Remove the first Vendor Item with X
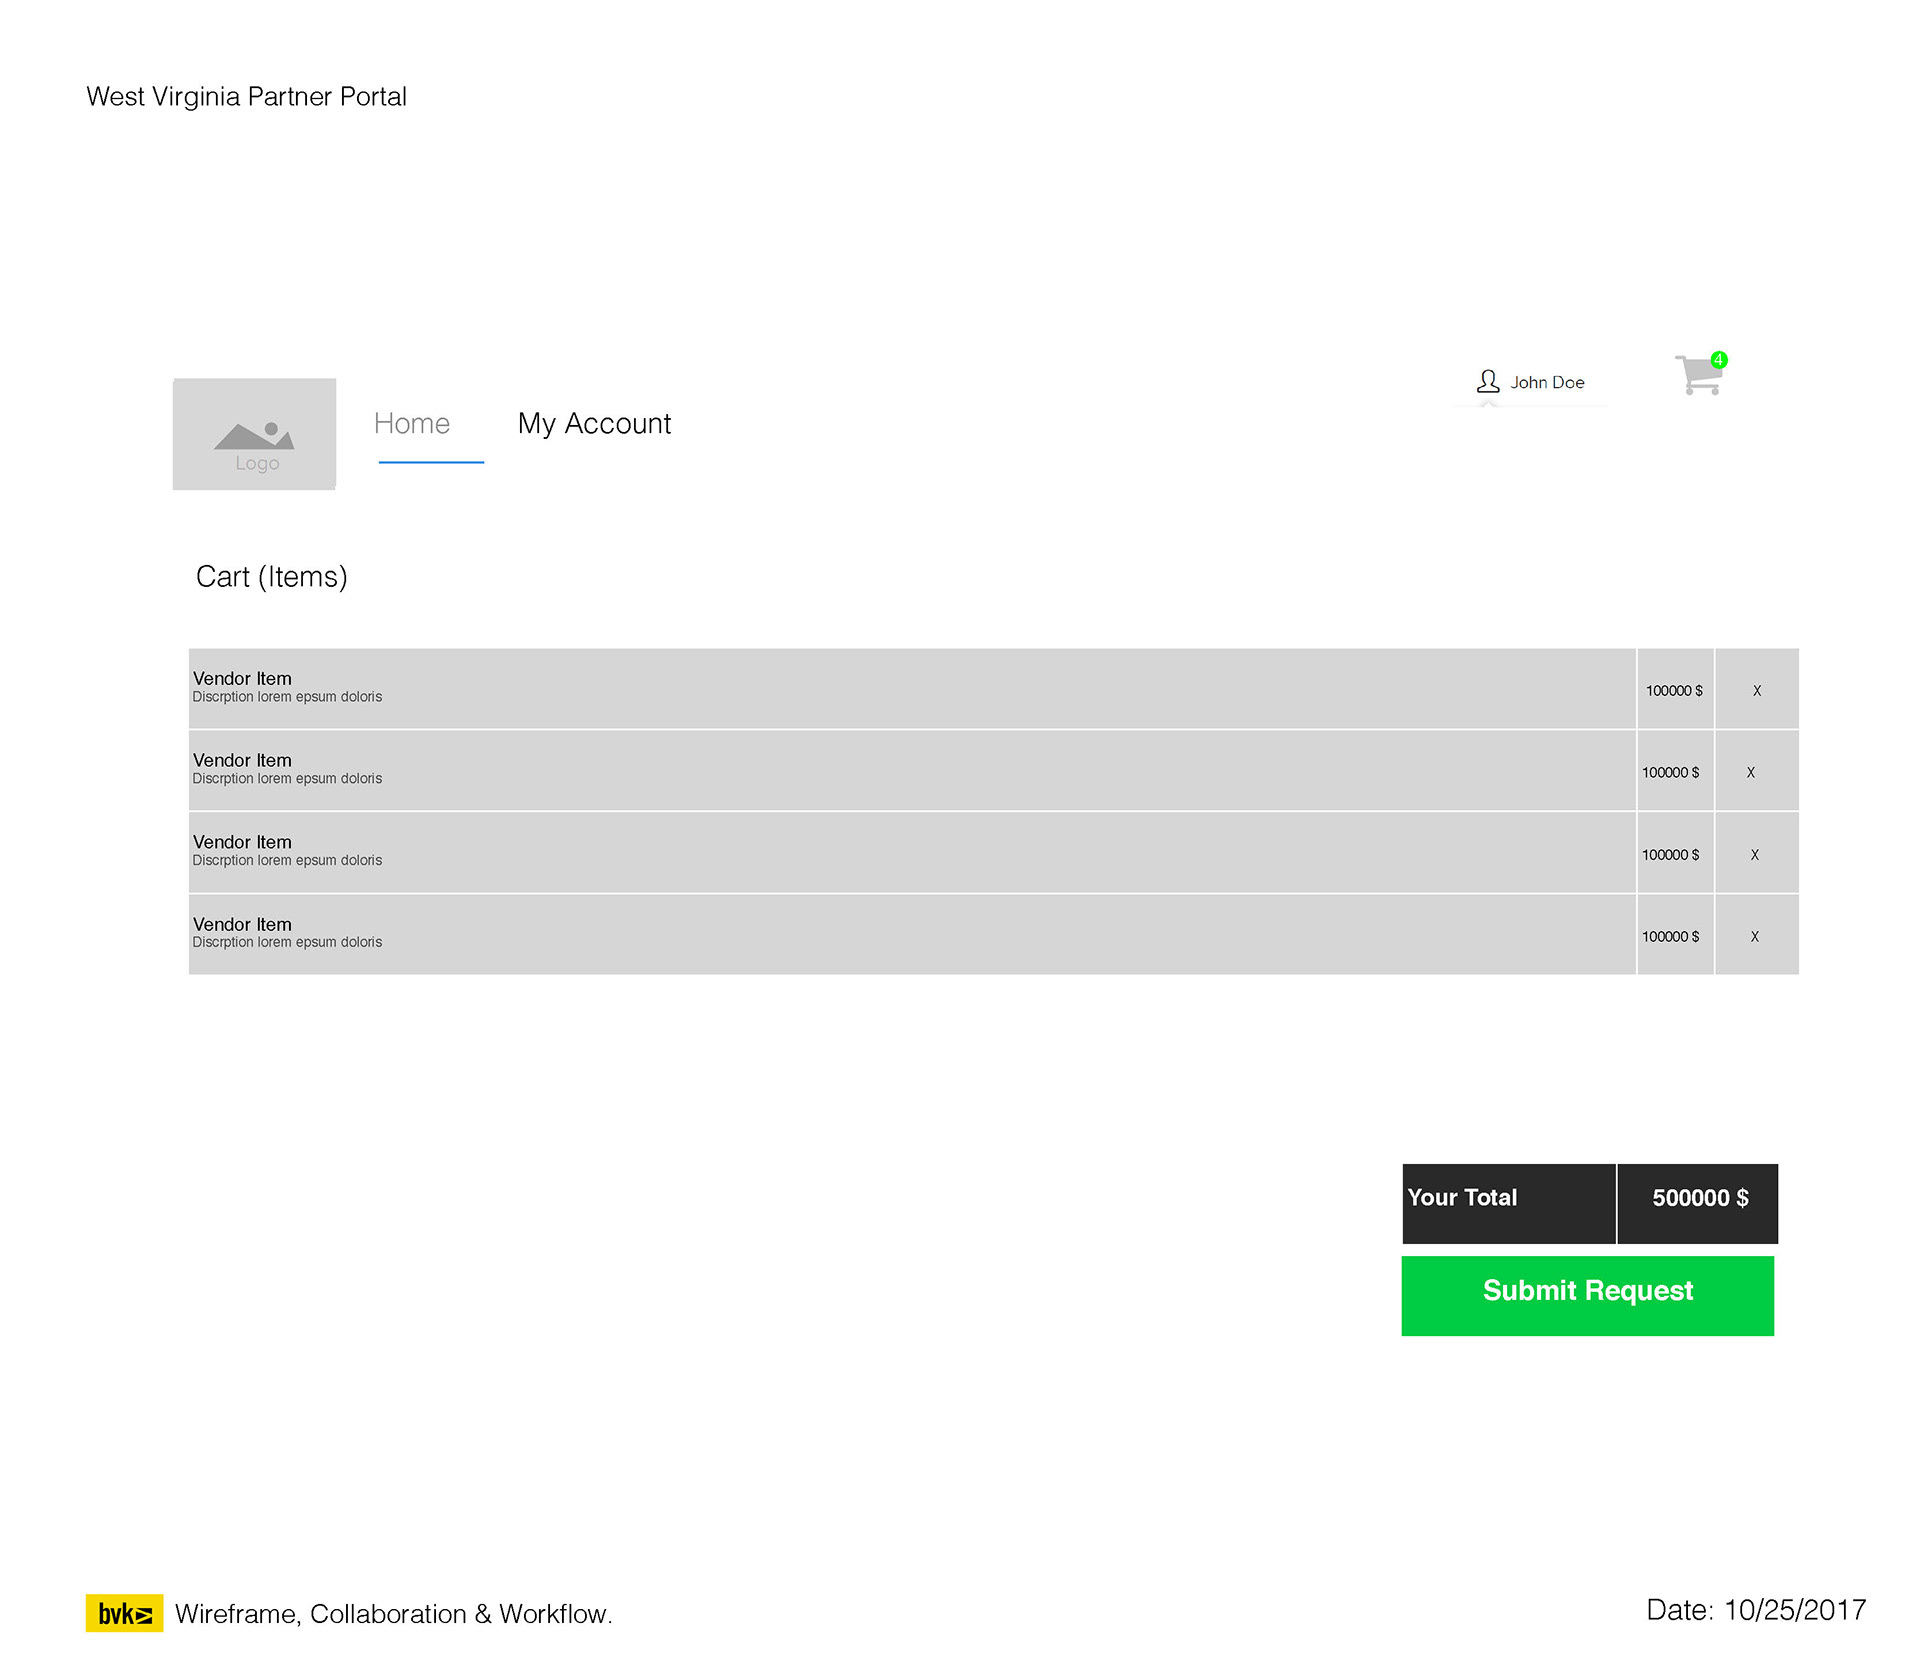This screenshot has width=1920, height=1680. click(x=1757, y=691)
